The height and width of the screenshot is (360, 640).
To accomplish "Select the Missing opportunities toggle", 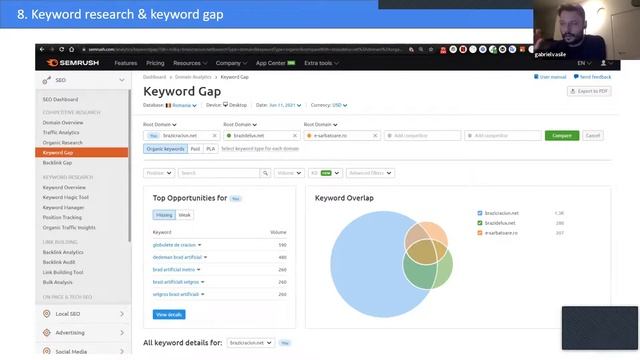I will click(x=164, y=215).
